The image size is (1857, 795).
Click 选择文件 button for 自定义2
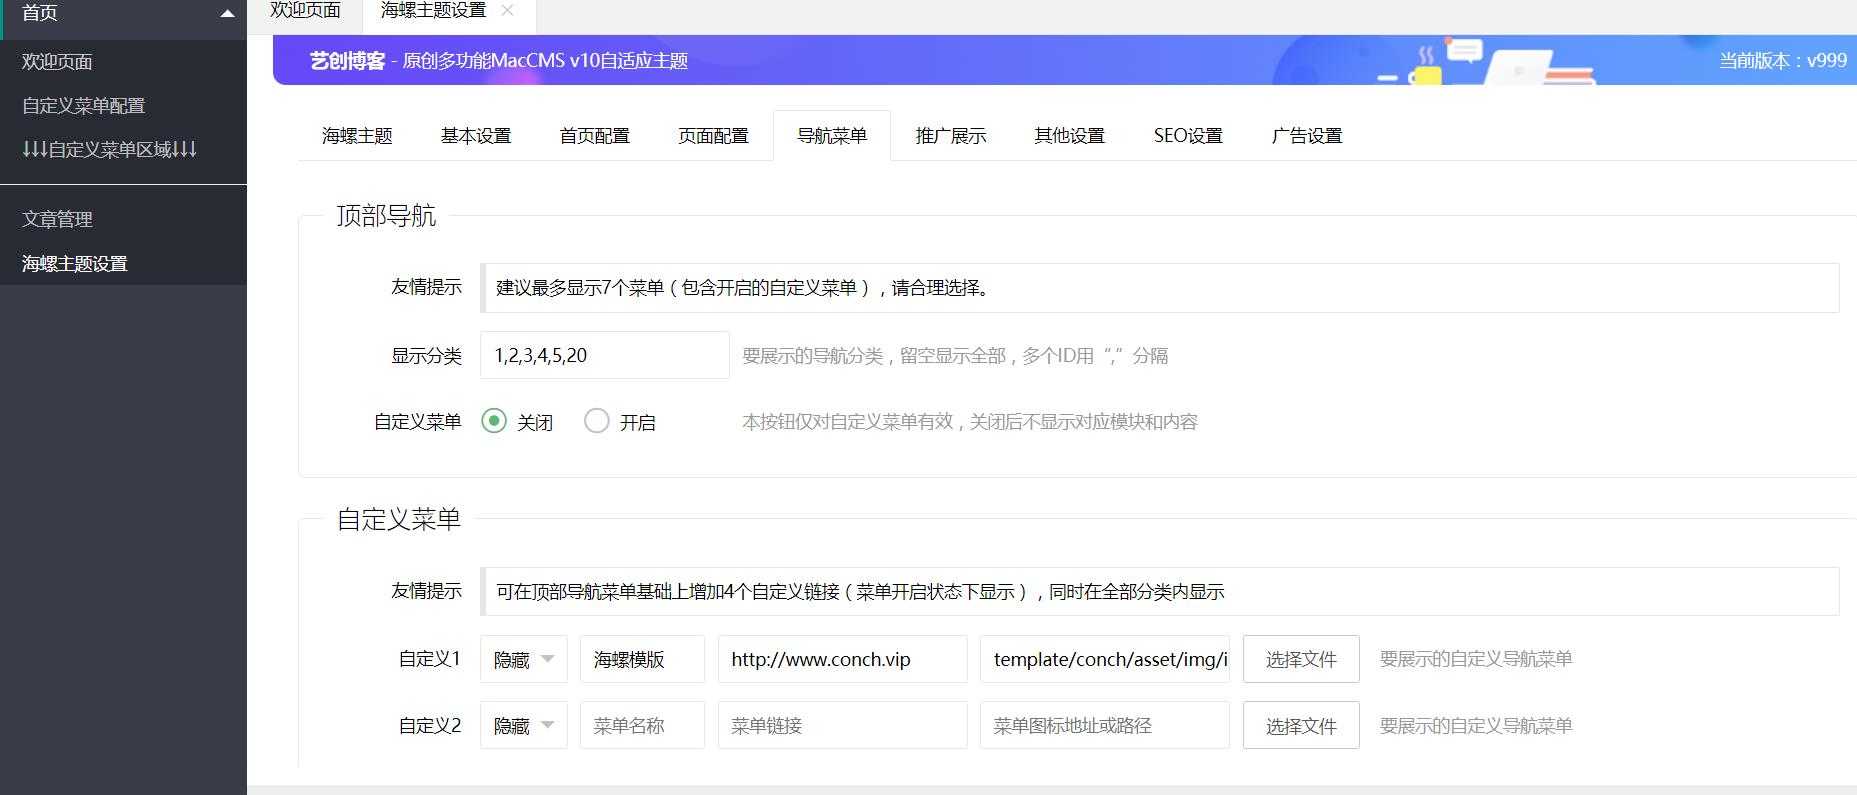pyautogui.click(x=1301, y=725)
